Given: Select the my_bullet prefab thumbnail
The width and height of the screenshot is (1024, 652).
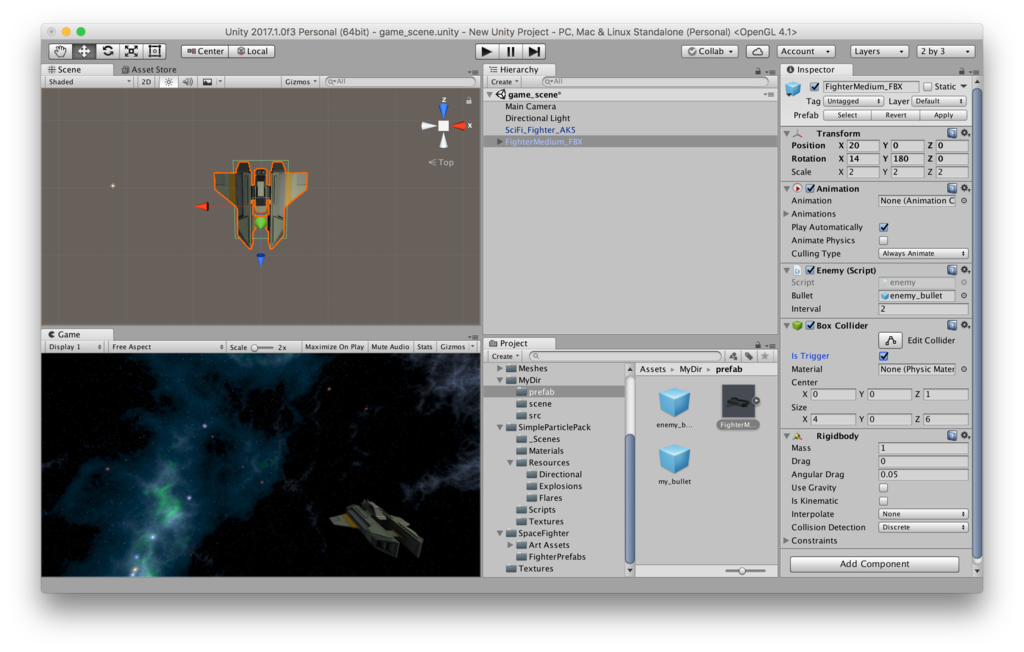Looking at the screenshot, I should [675, 459].
